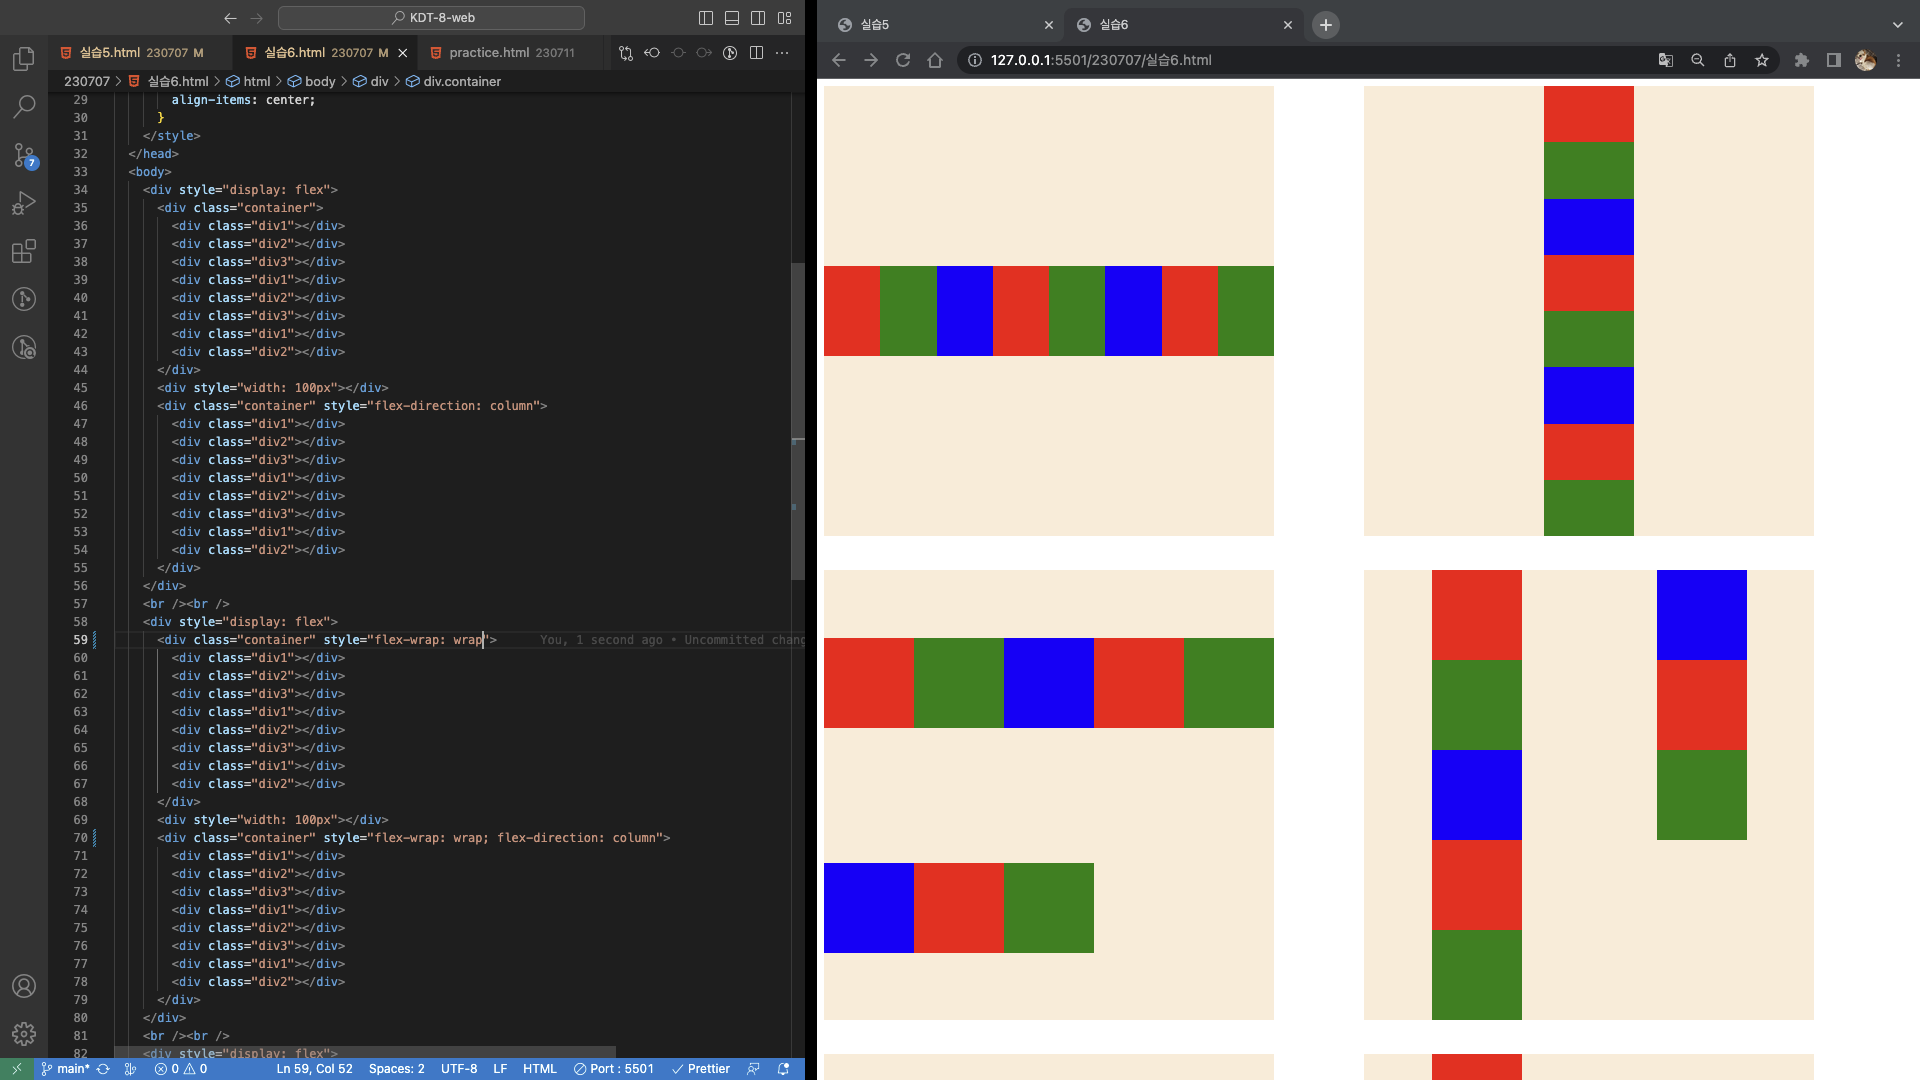
Task: Open the Chrome tab search chevron
Action: pyautogui.click(x=1898, y=25)
